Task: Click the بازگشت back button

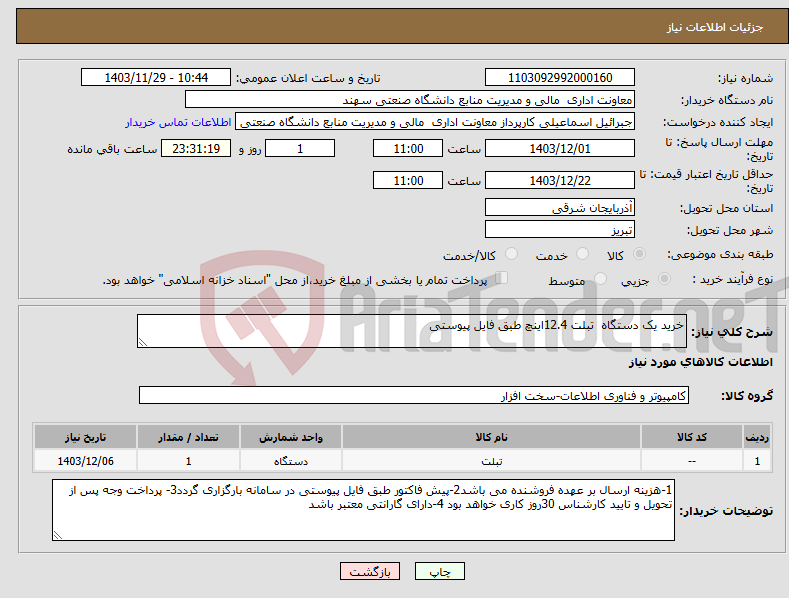Action: [370, 571]
